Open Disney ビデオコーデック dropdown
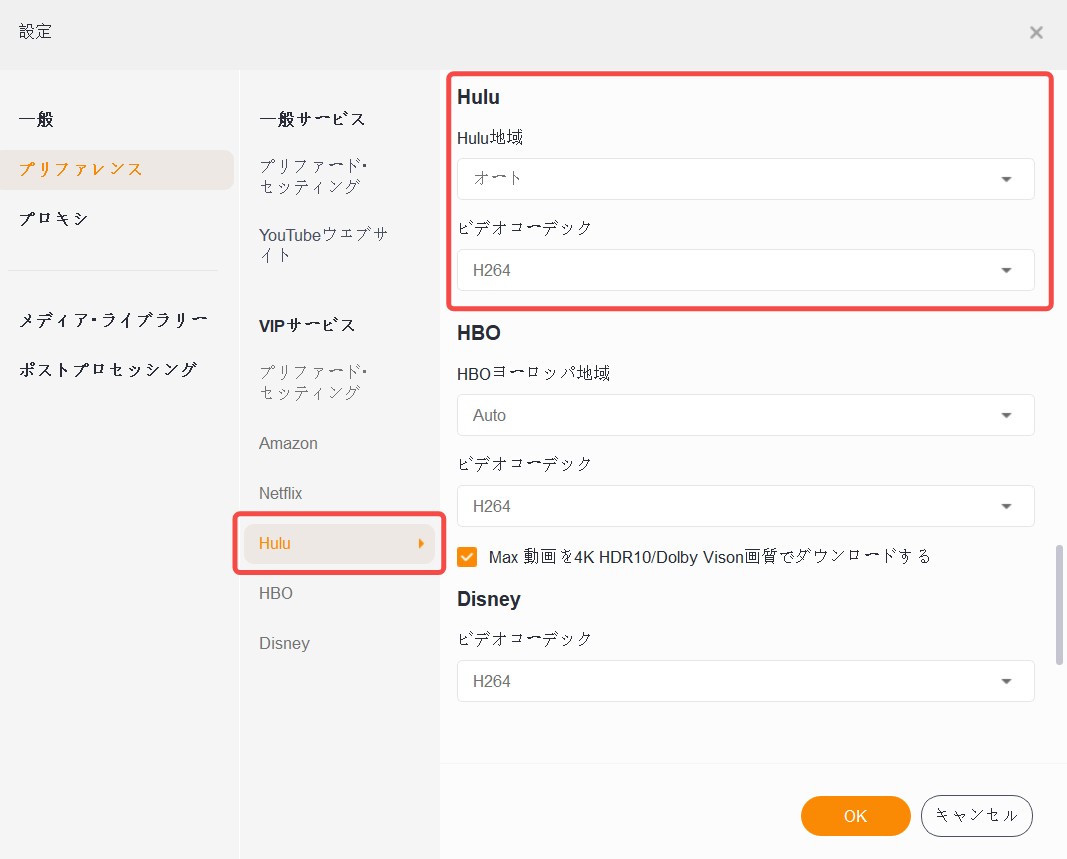Viewport: 1067px width, 859px height. click(x=746, y=681)
